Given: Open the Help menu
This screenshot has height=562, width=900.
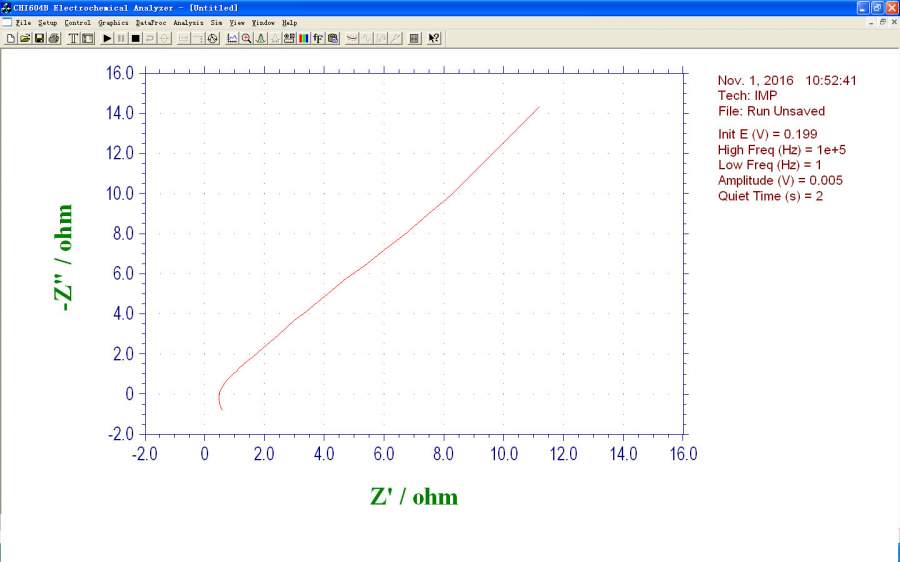Looking at the screenshot, I should (x=289, y=23).
